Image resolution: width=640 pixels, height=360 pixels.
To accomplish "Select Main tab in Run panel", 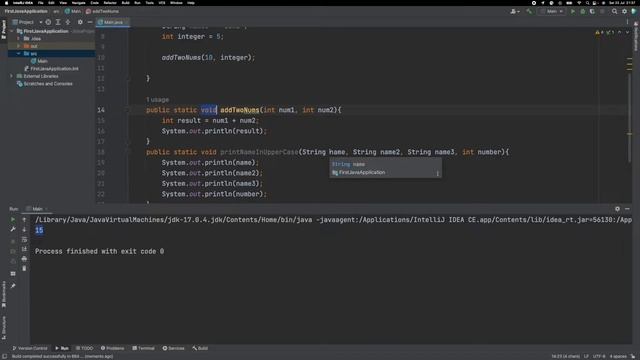I will point(37,209).
